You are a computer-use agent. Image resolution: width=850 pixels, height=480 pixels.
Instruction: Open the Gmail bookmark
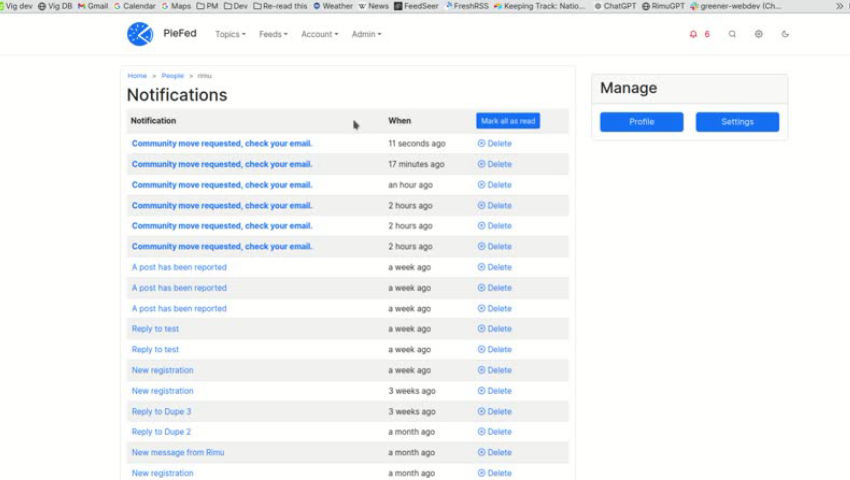pos(93,6)
